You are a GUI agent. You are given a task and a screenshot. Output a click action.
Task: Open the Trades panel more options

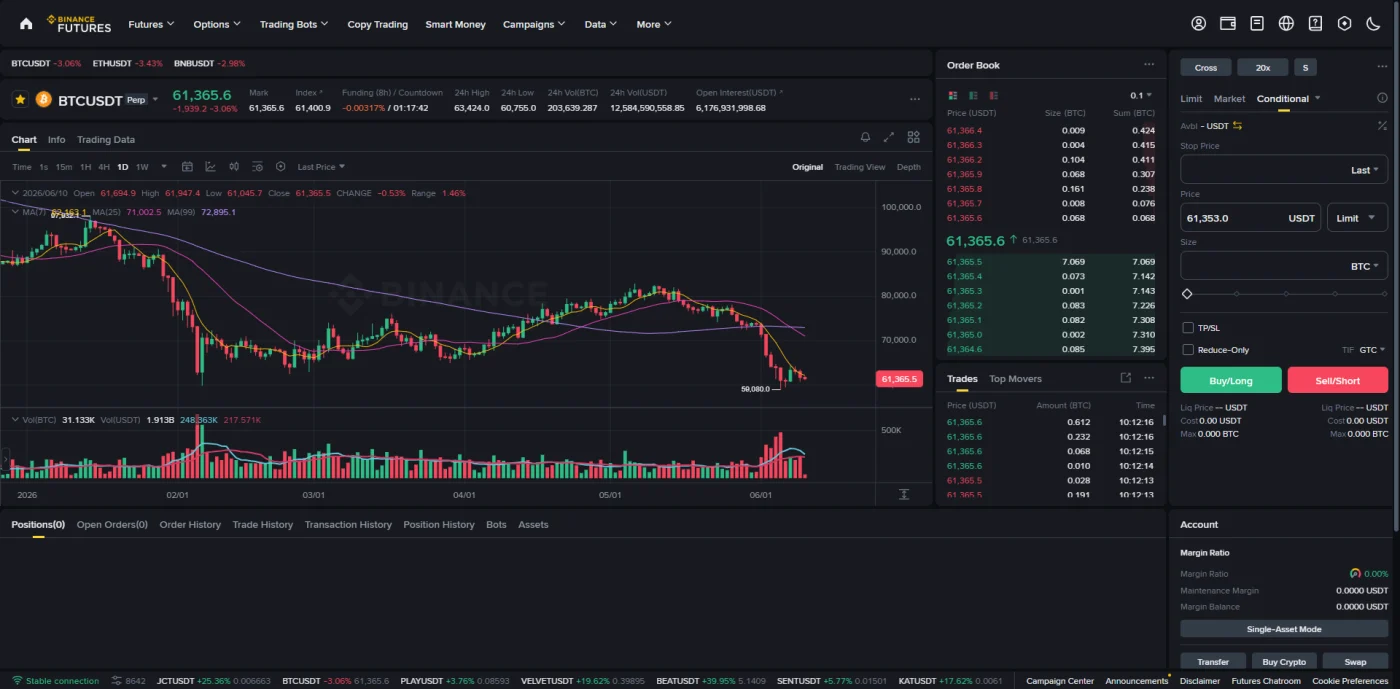pyautogui.click(x=1149, y=378)
